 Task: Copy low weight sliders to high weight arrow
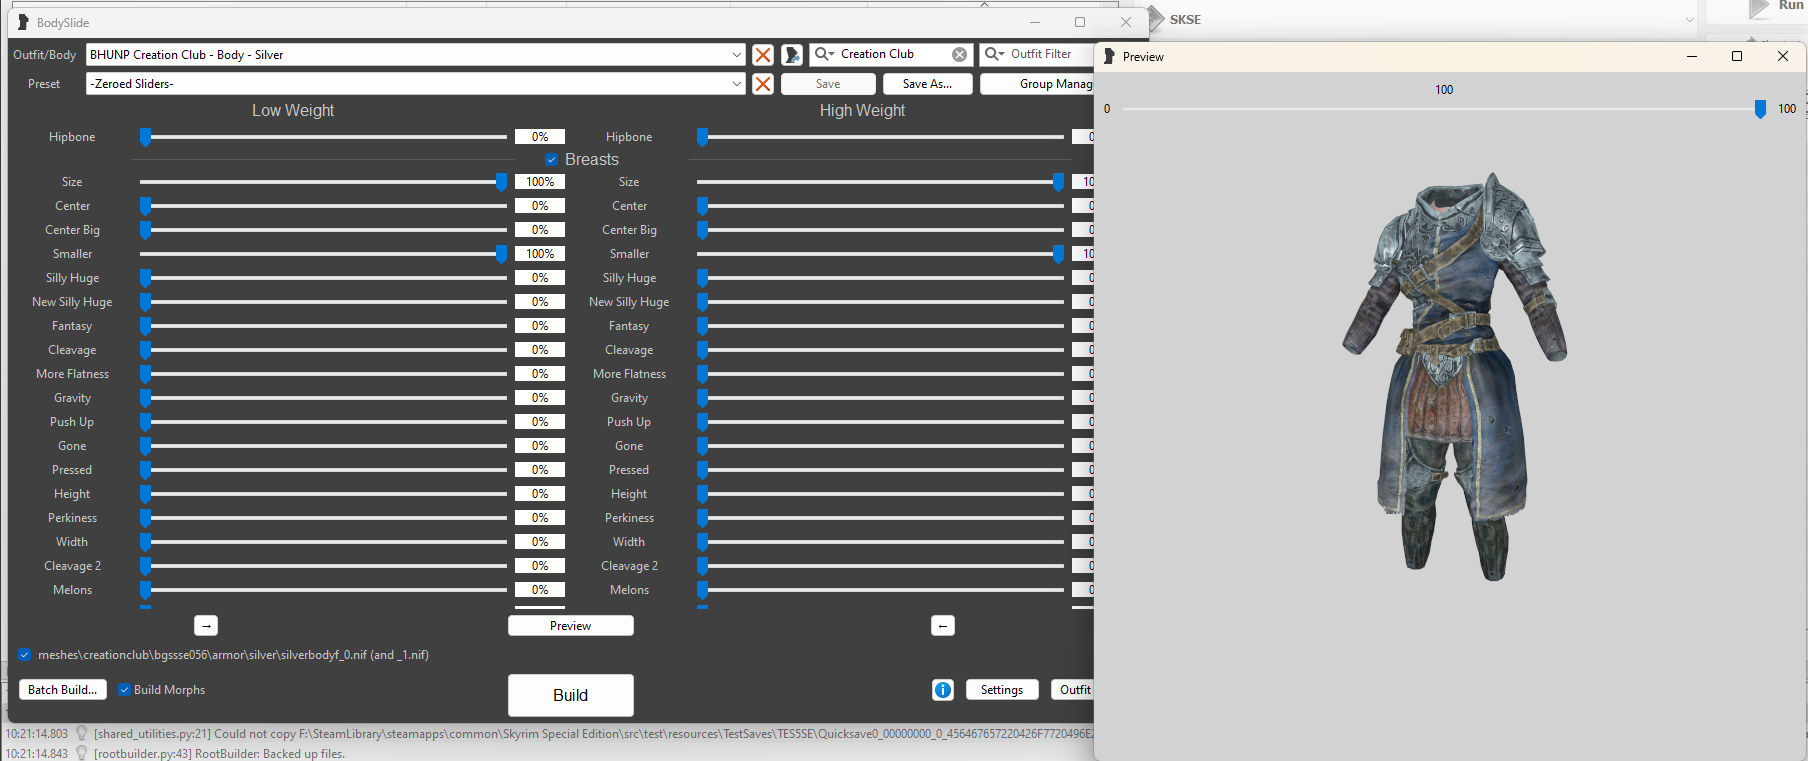click(206, 626)
